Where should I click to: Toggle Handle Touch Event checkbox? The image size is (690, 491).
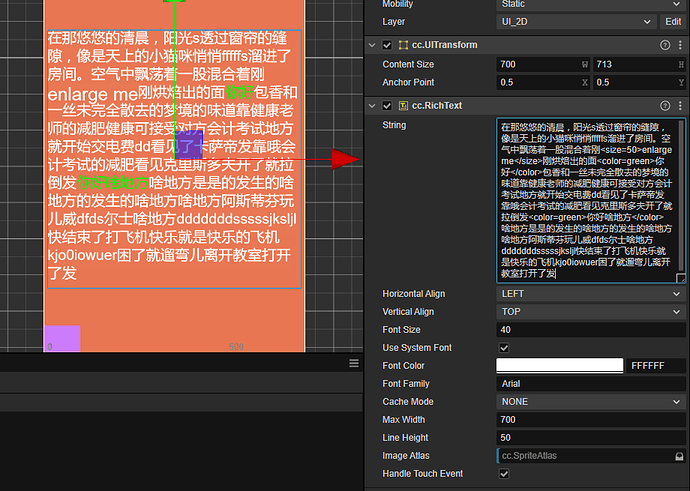[504, 474]
